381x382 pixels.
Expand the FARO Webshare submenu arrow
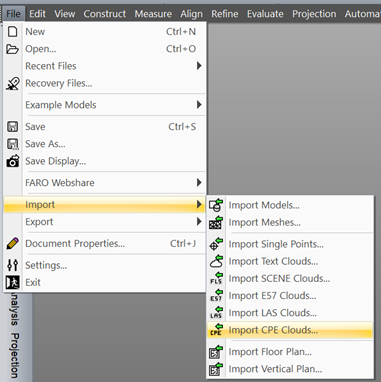pyautogui.click(x=199, y=183)
